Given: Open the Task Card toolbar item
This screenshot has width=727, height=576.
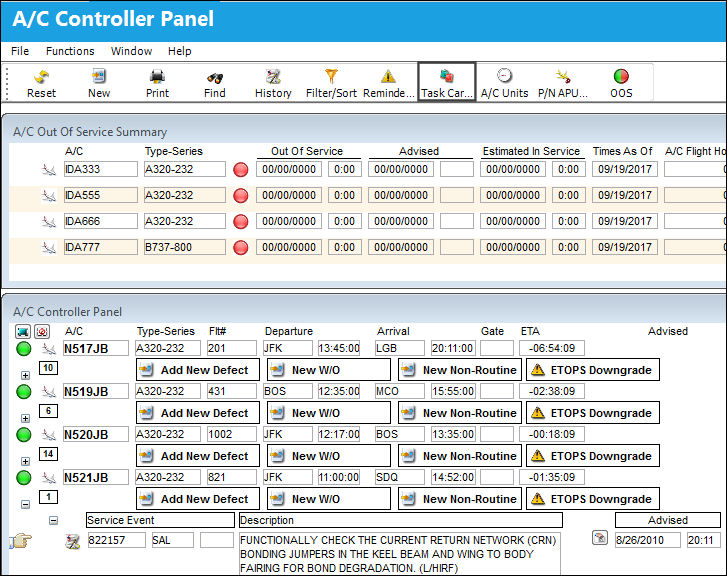Looking at the screenshot, I should 447,83.
